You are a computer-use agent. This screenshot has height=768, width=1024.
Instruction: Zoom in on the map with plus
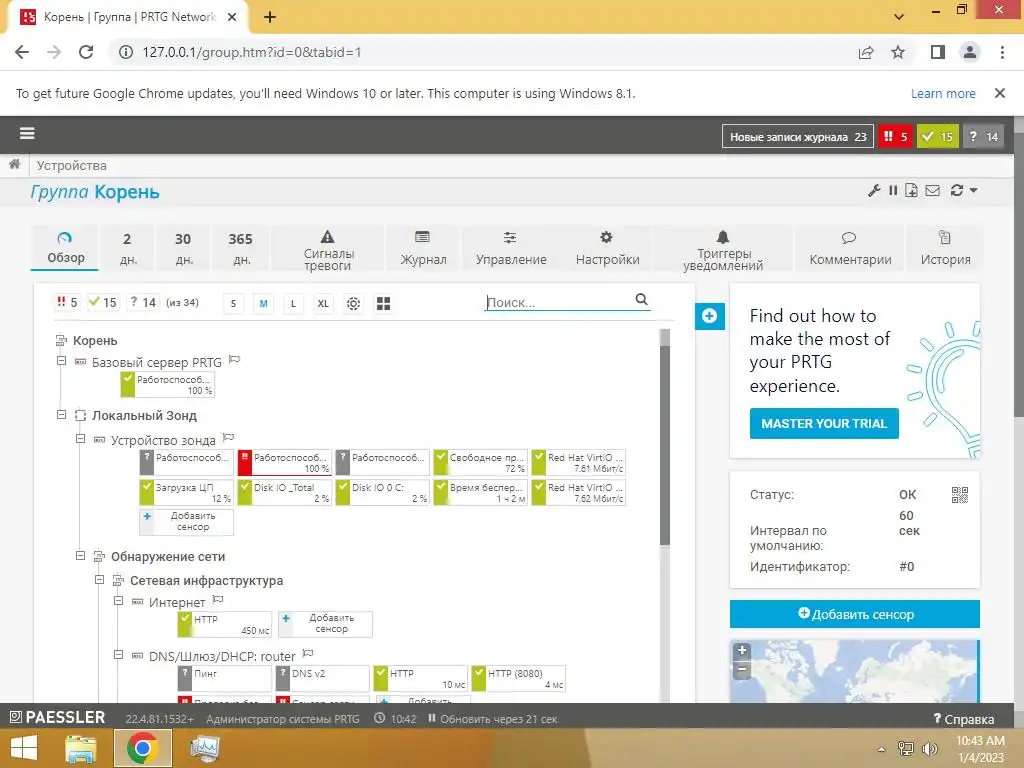742,650
